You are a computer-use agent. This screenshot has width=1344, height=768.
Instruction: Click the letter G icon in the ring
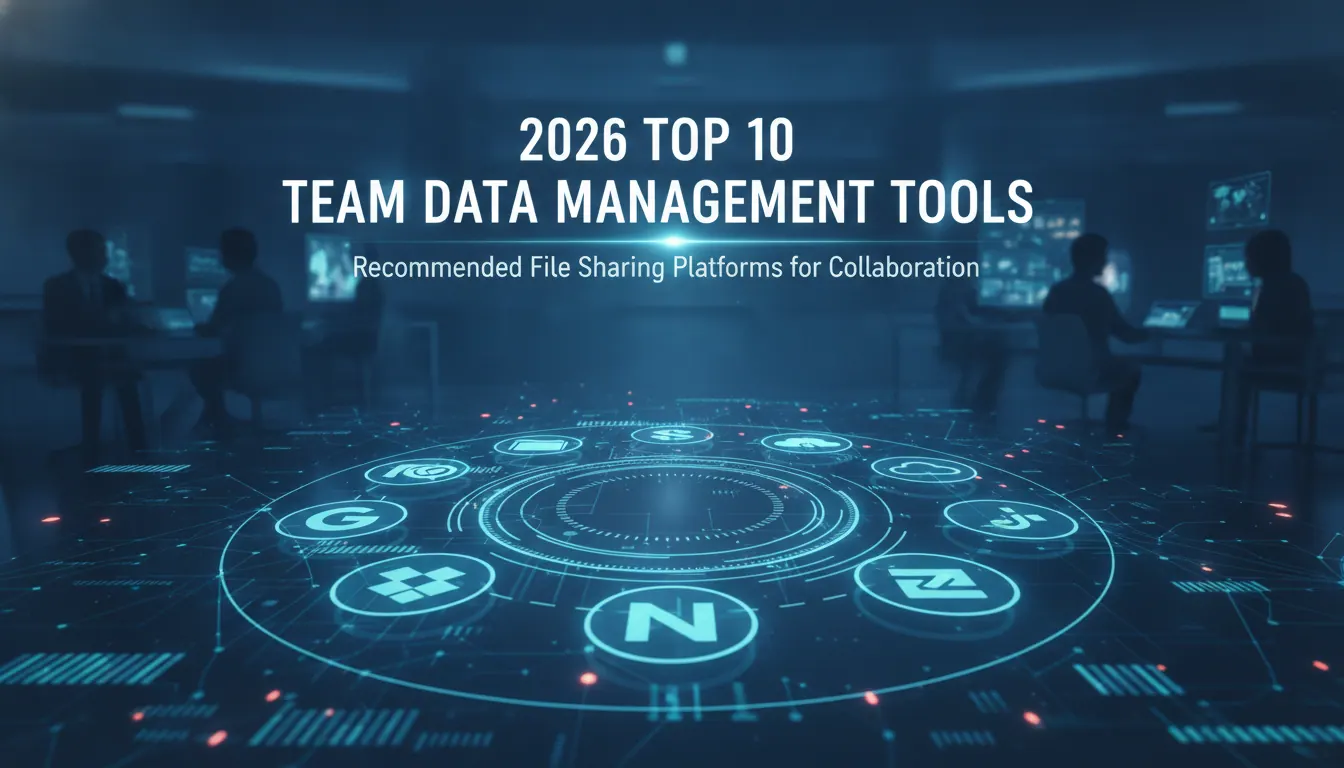340,520
